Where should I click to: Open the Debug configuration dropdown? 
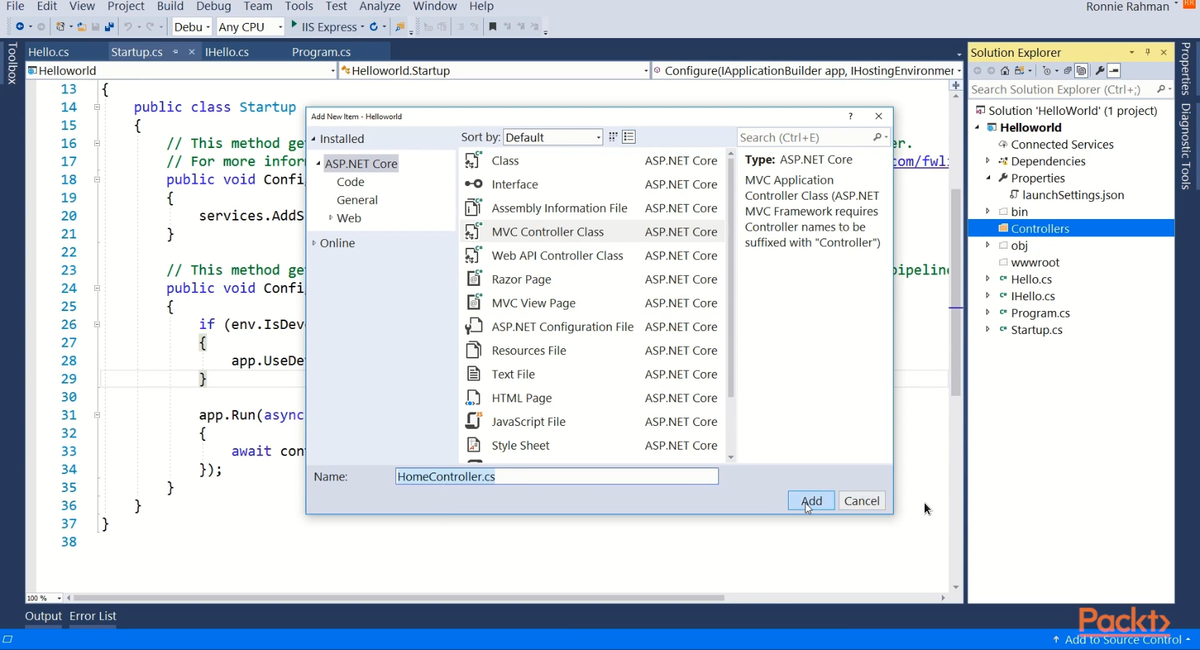(x=192, y=27)
